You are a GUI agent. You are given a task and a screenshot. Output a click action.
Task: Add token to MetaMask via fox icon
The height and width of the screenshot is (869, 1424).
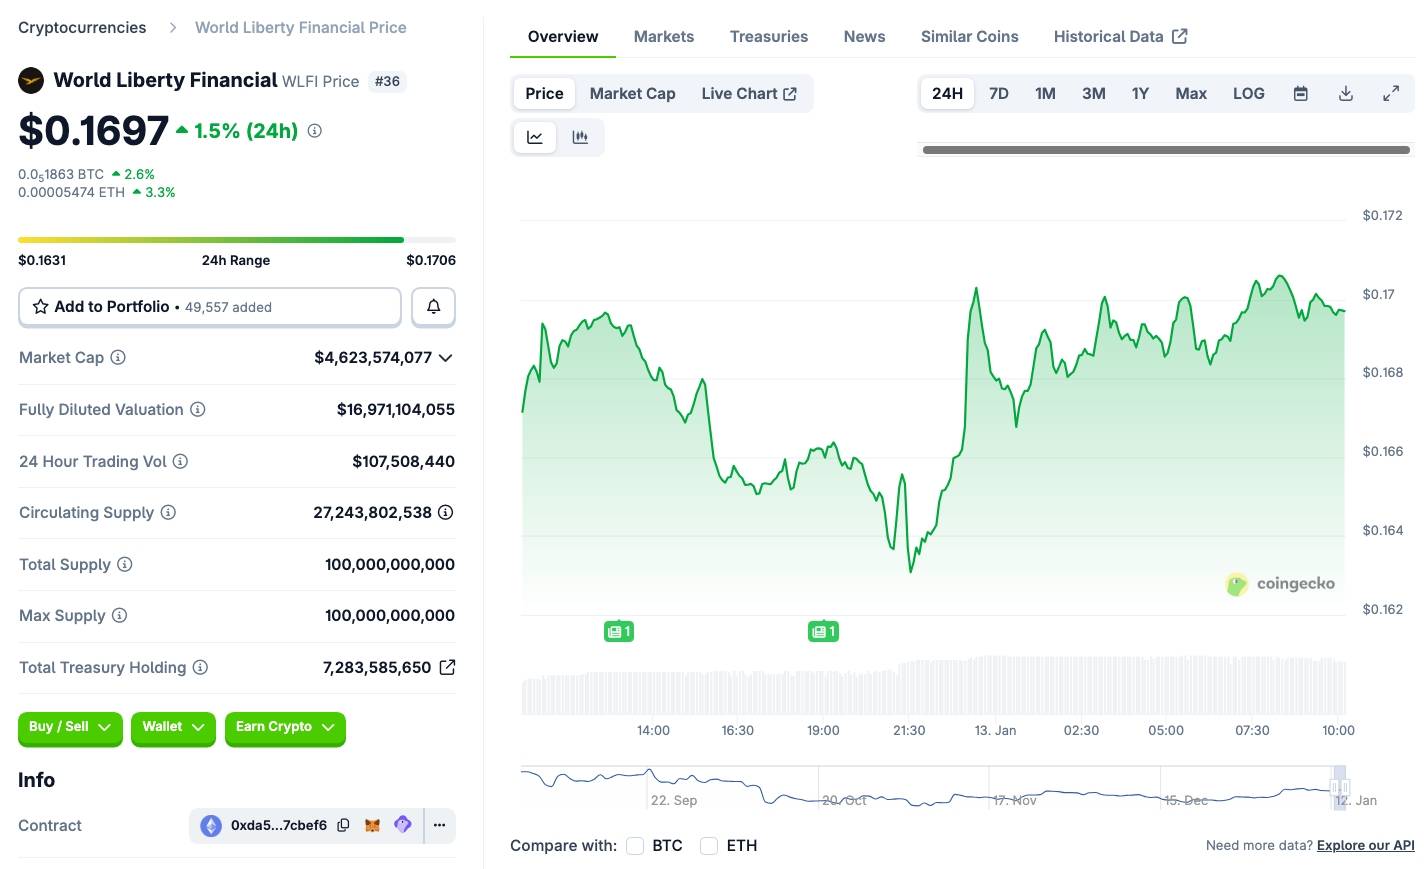point(372,825)
